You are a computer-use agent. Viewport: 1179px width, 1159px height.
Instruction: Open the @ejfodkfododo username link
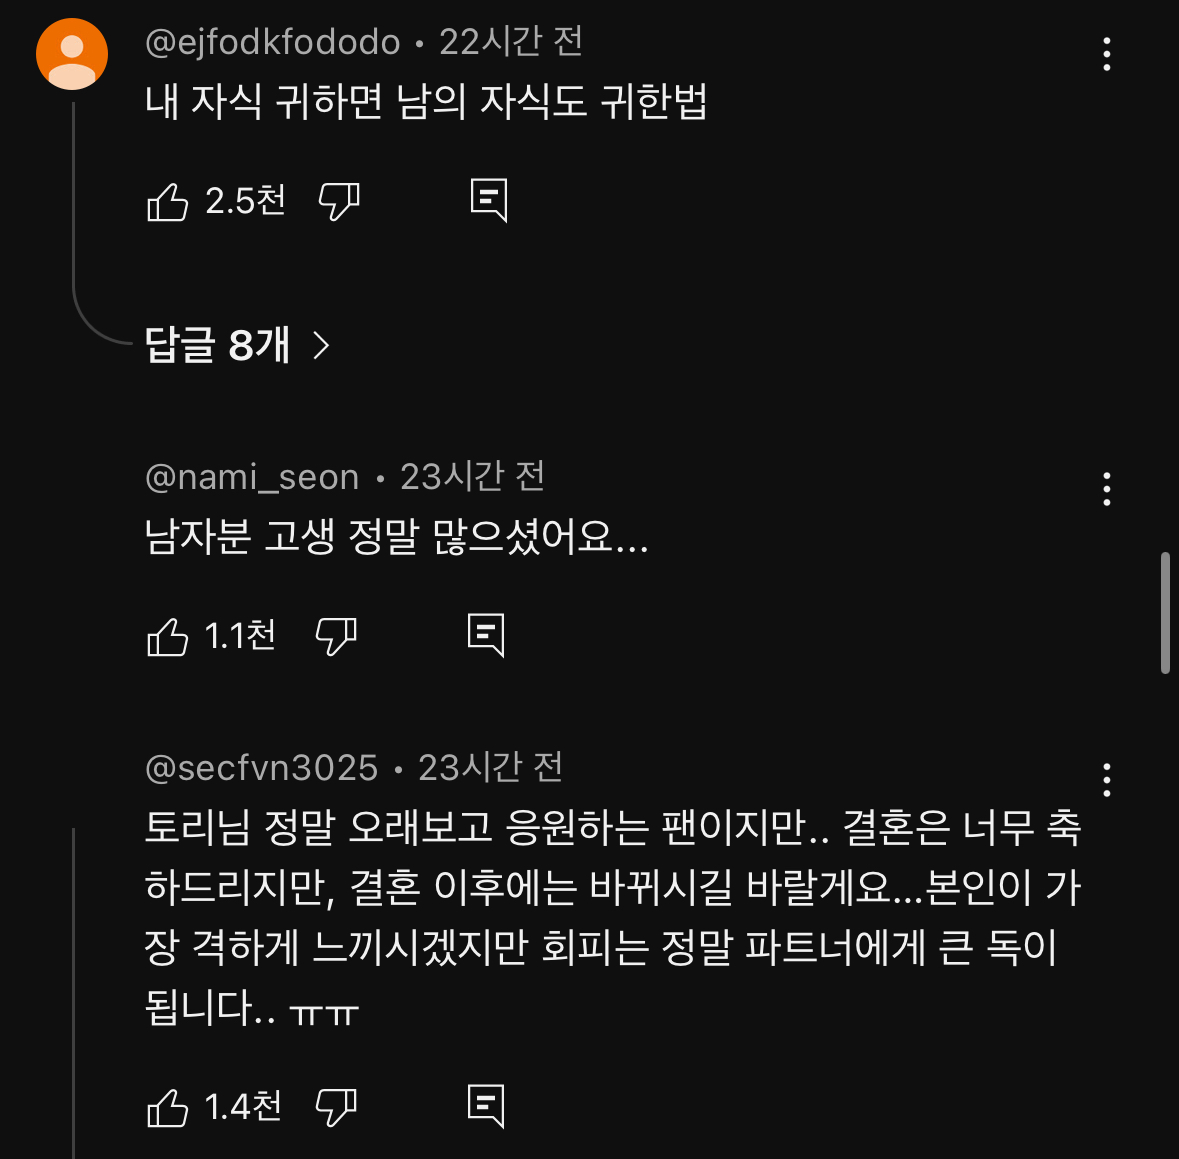tap(272, 42)
